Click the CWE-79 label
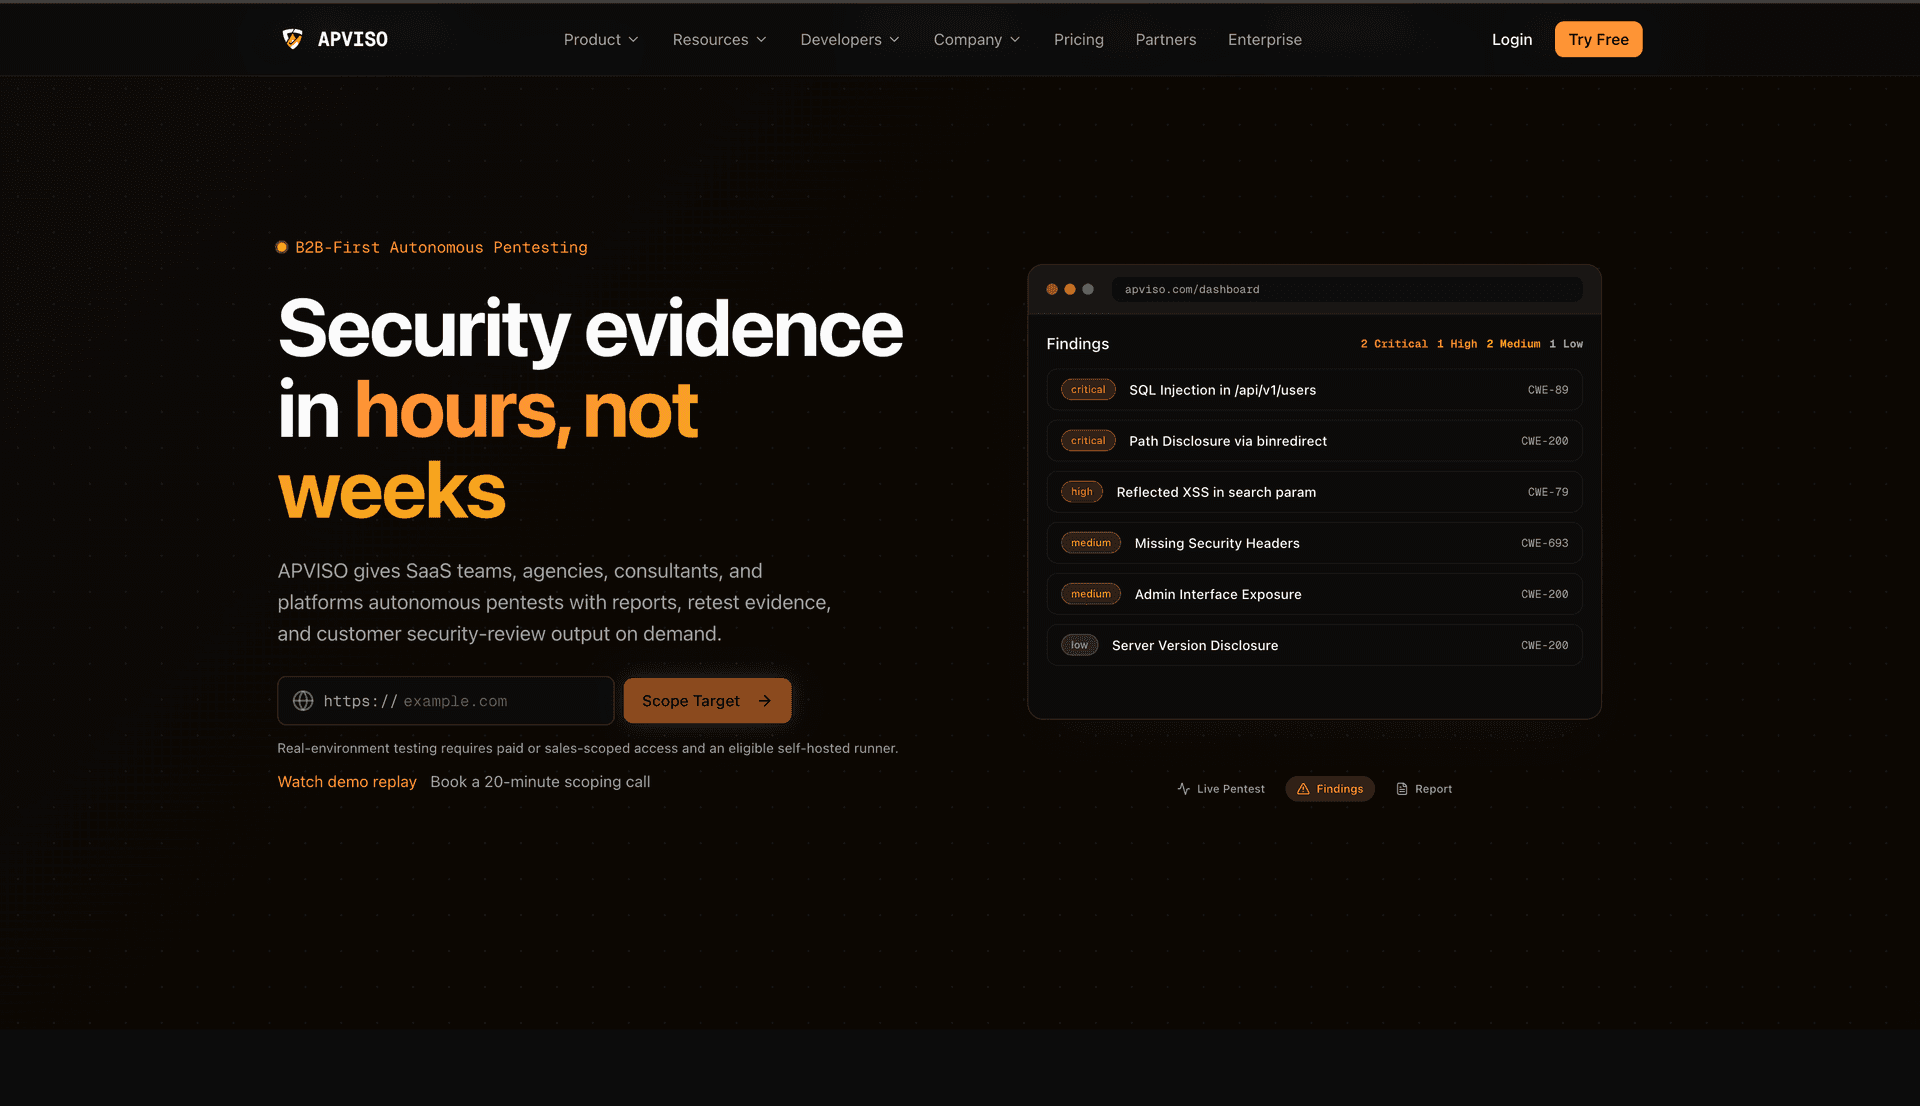The height and width of the screenshot is (1106, 1920). [1548, 492]
